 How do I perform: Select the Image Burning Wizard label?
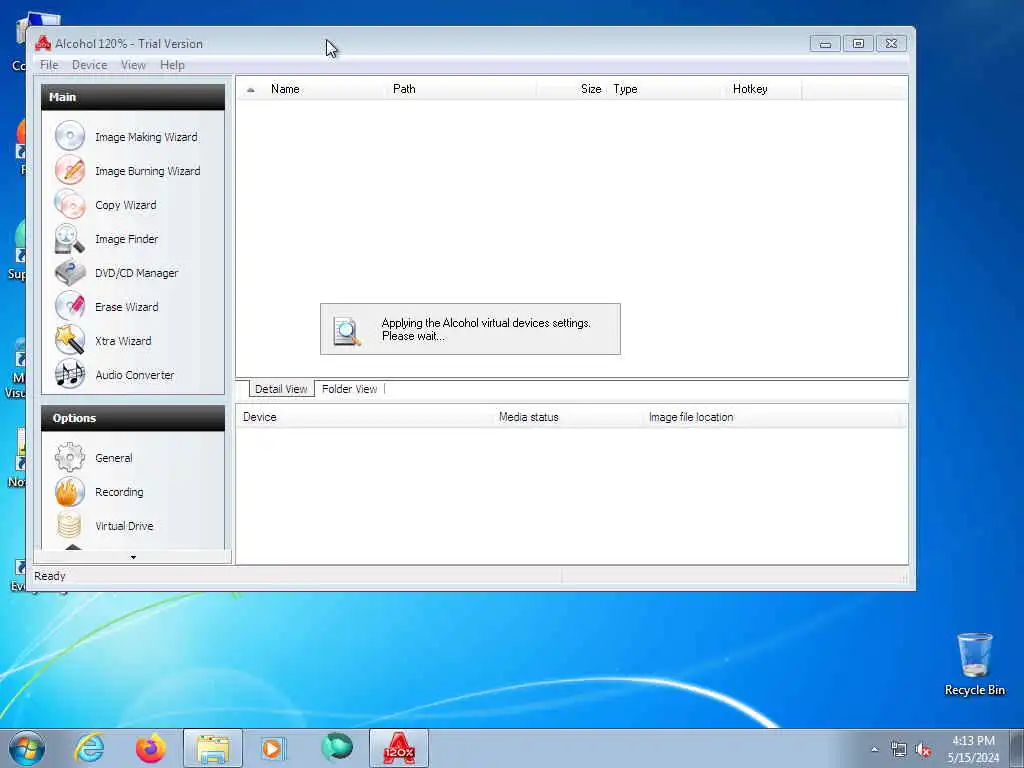tap(148, 171)
